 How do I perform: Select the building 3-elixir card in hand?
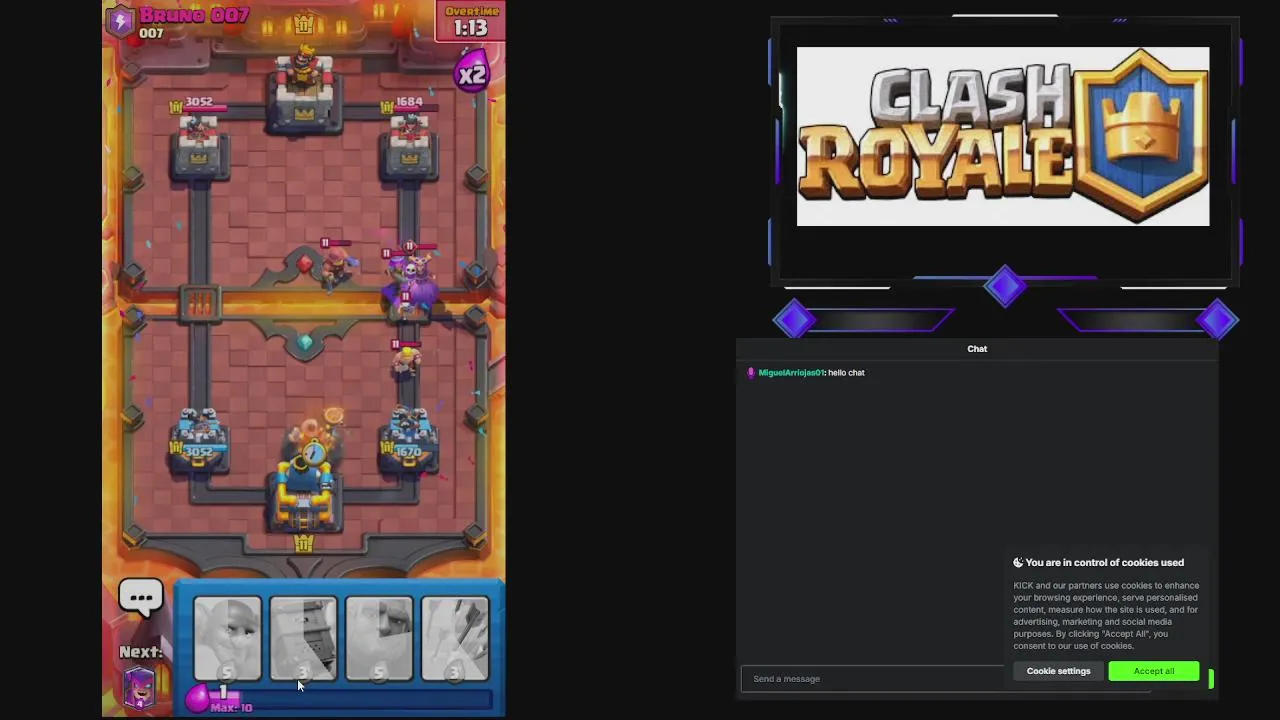303,639
